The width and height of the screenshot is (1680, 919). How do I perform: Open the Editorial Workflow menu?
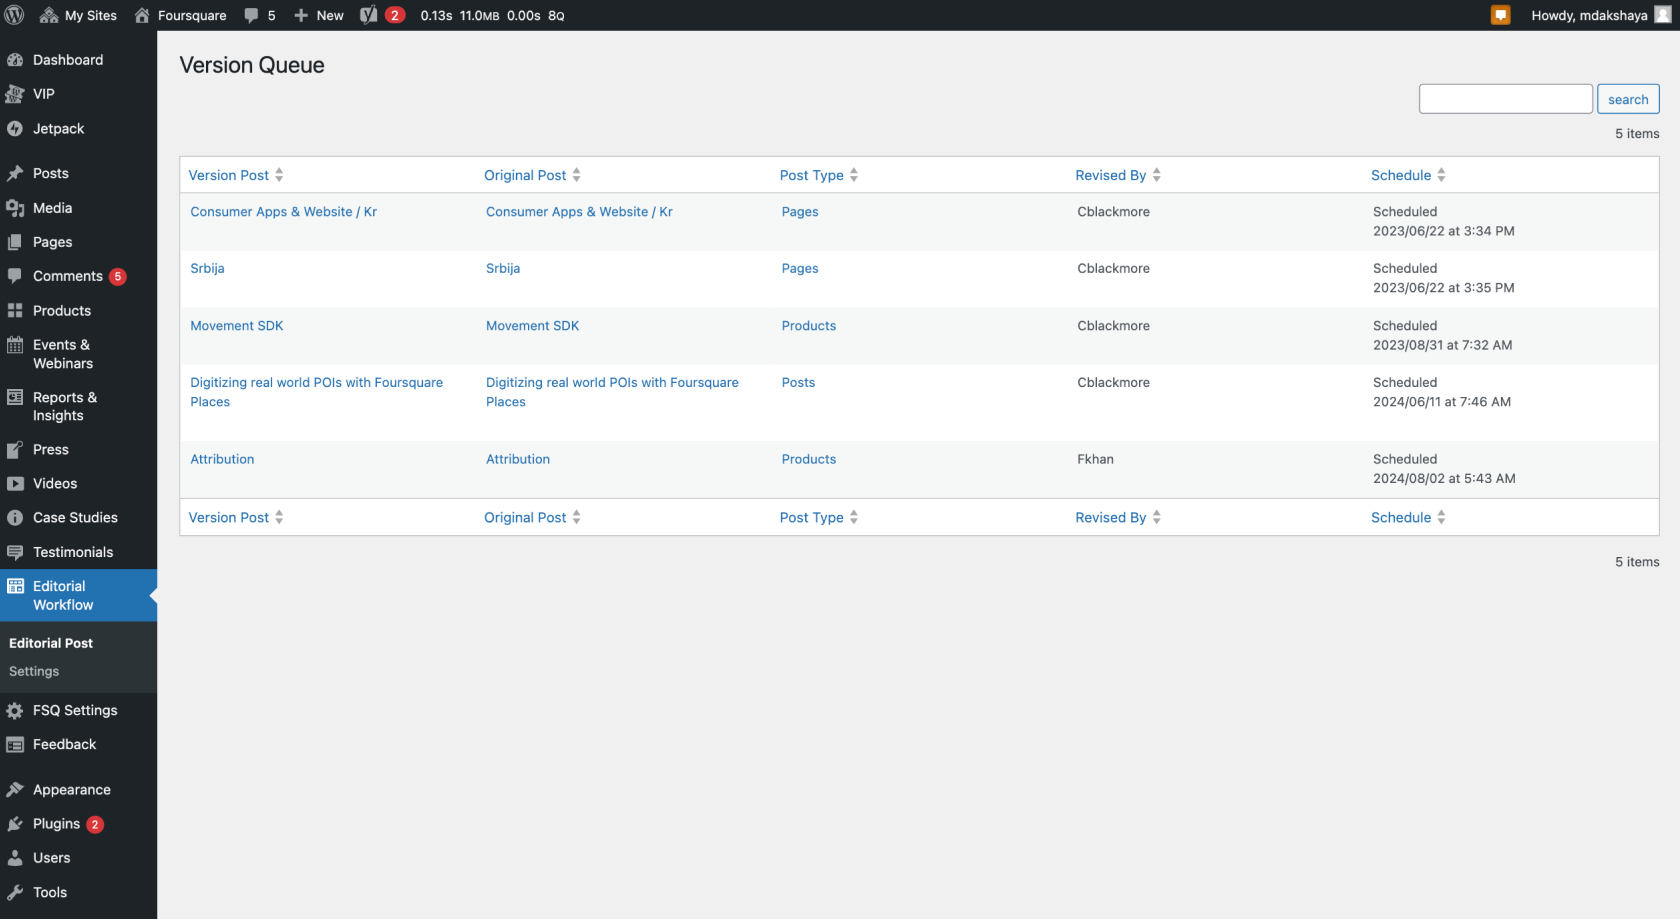[x=78, y=595]
